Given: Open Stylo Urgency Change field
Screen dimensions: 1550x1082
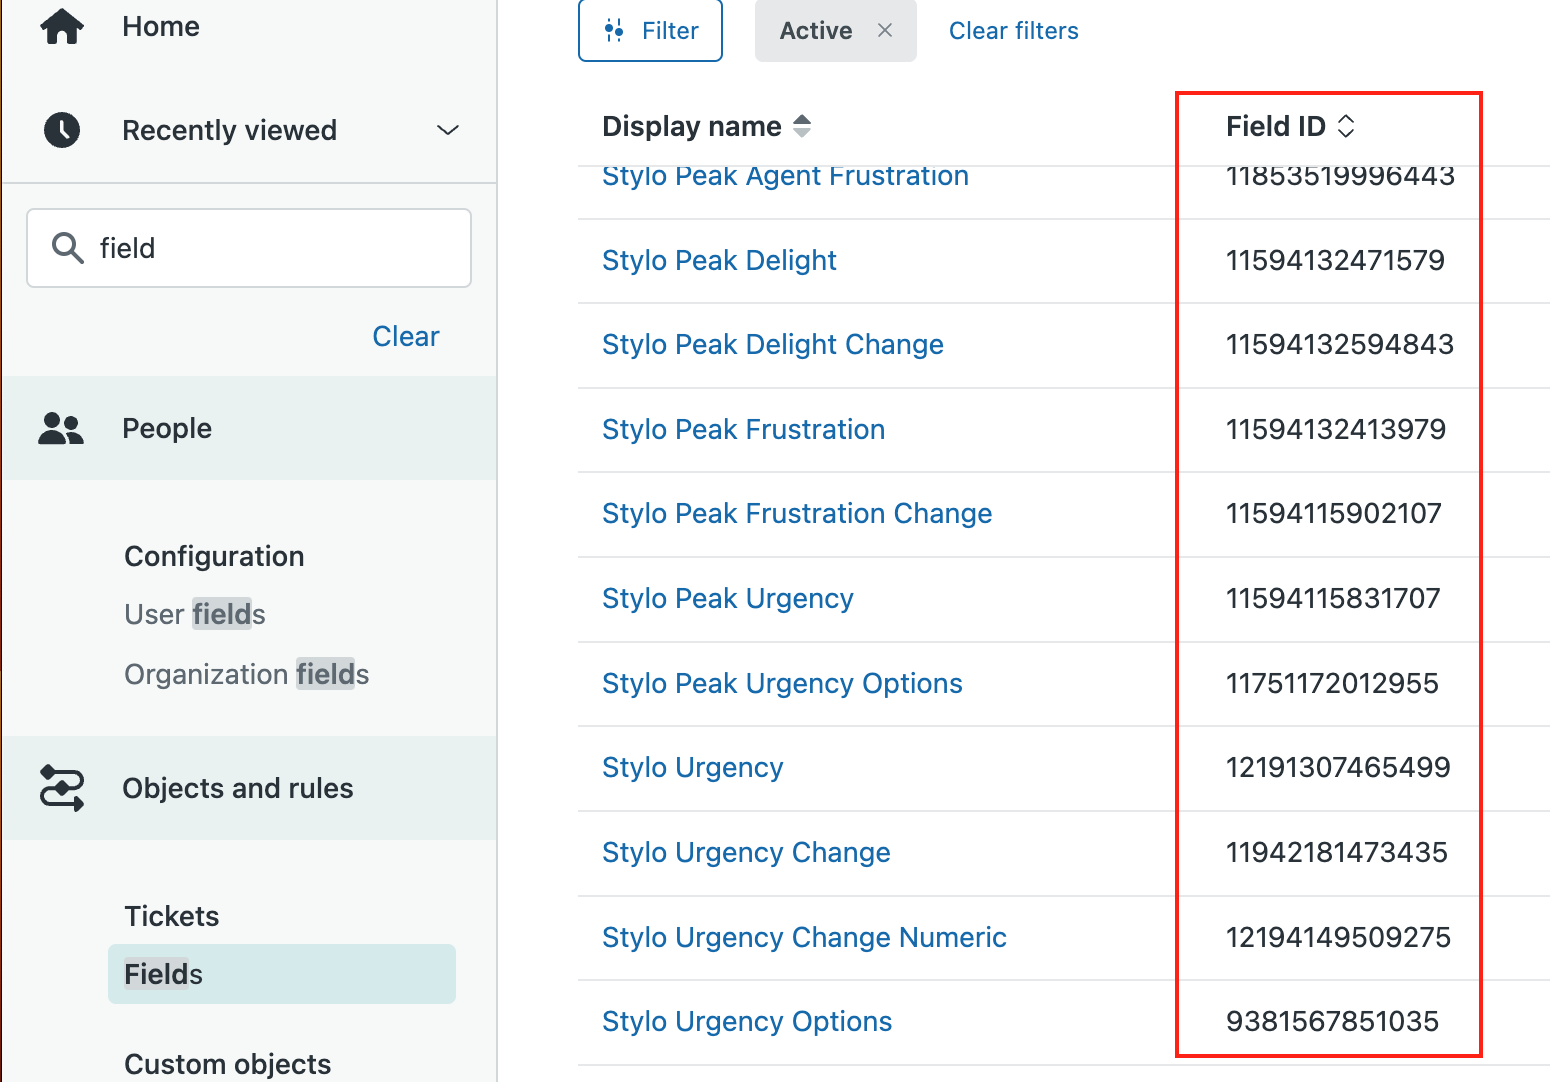Looking at the screenshot, I should coord(746,852).
